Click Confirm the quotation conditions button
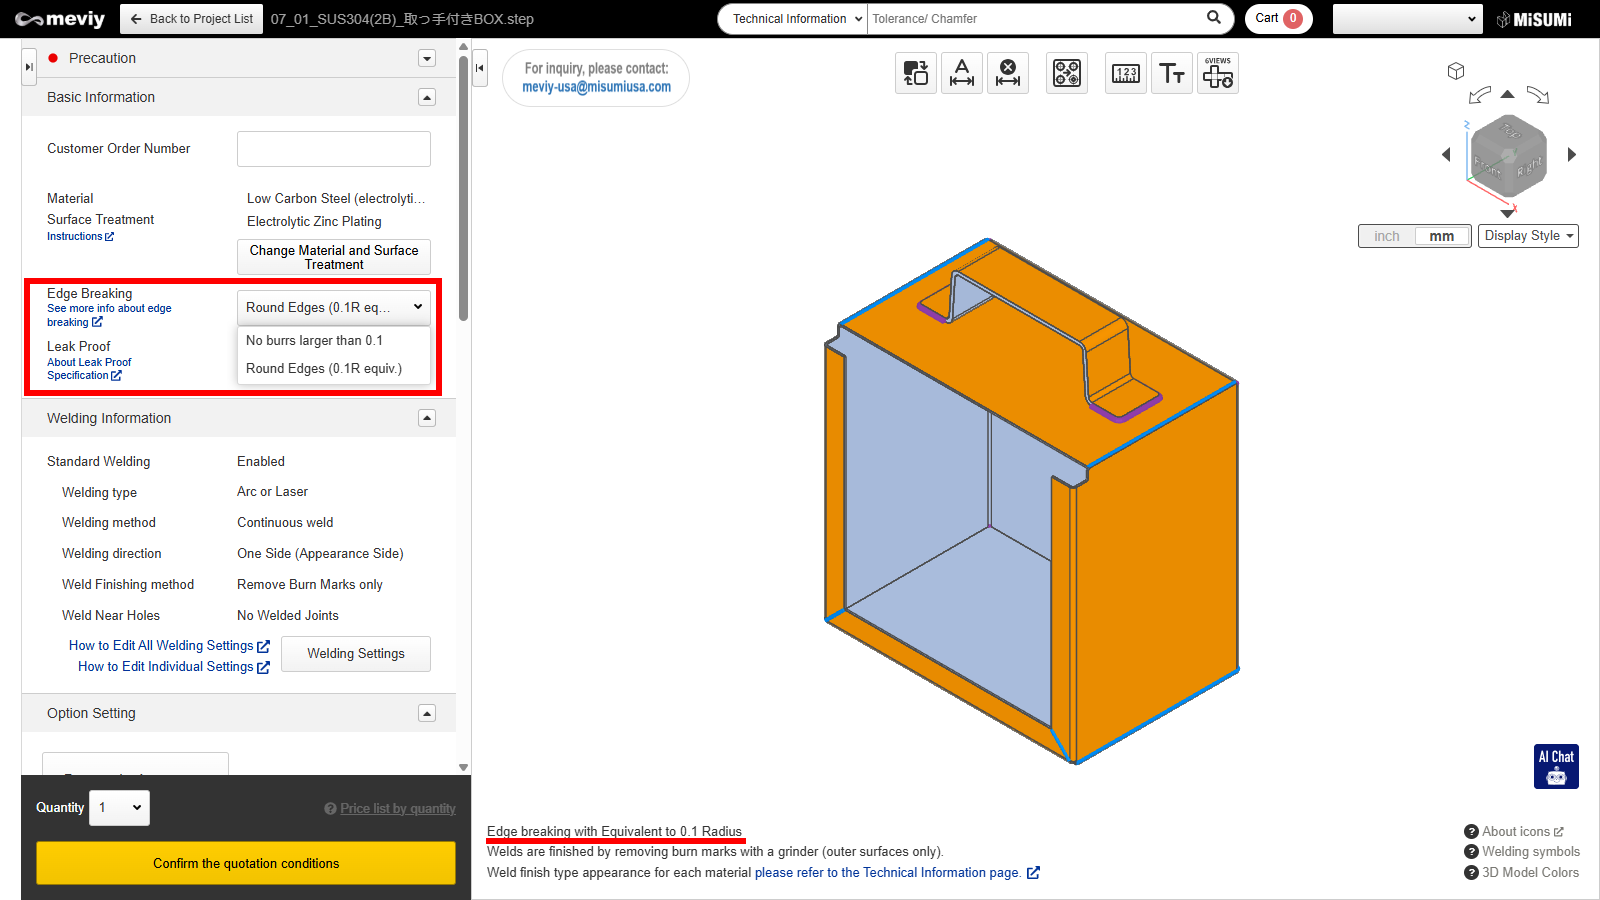This screenshot has width=1600, height=900. (246, 863)
